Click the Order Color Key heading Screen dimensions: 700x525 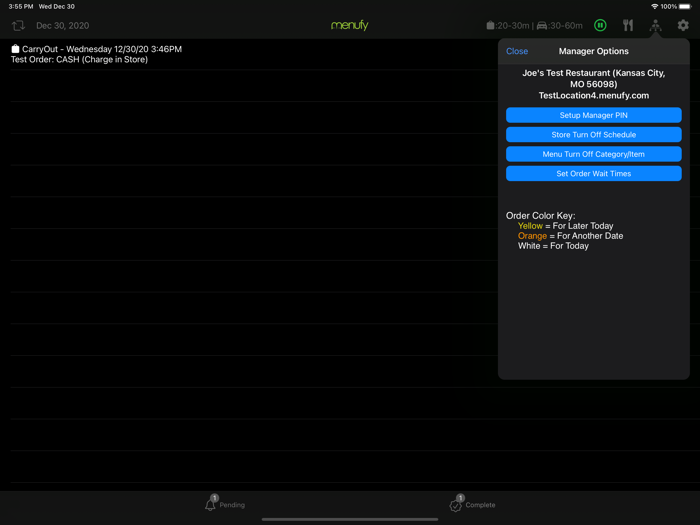click(540, 216)
